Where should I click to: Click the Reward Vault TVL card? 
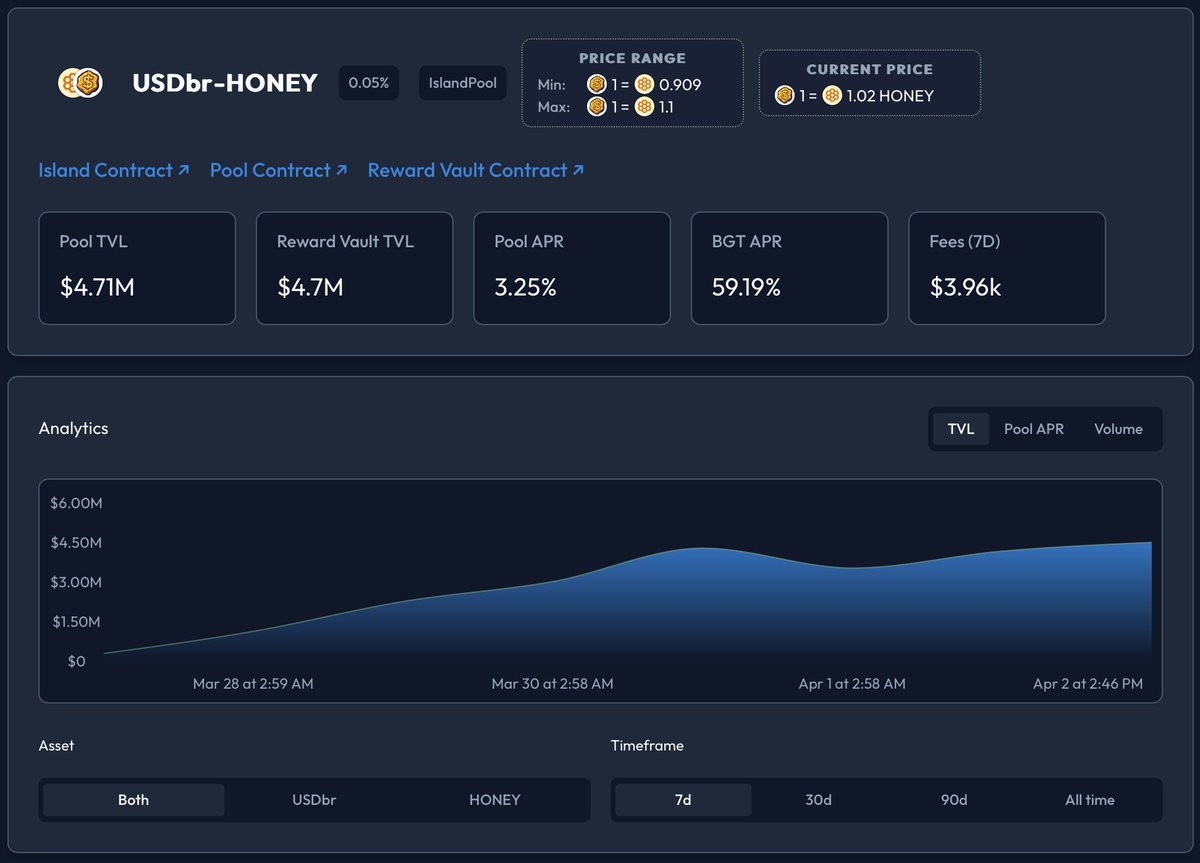[x=354, y=268]
